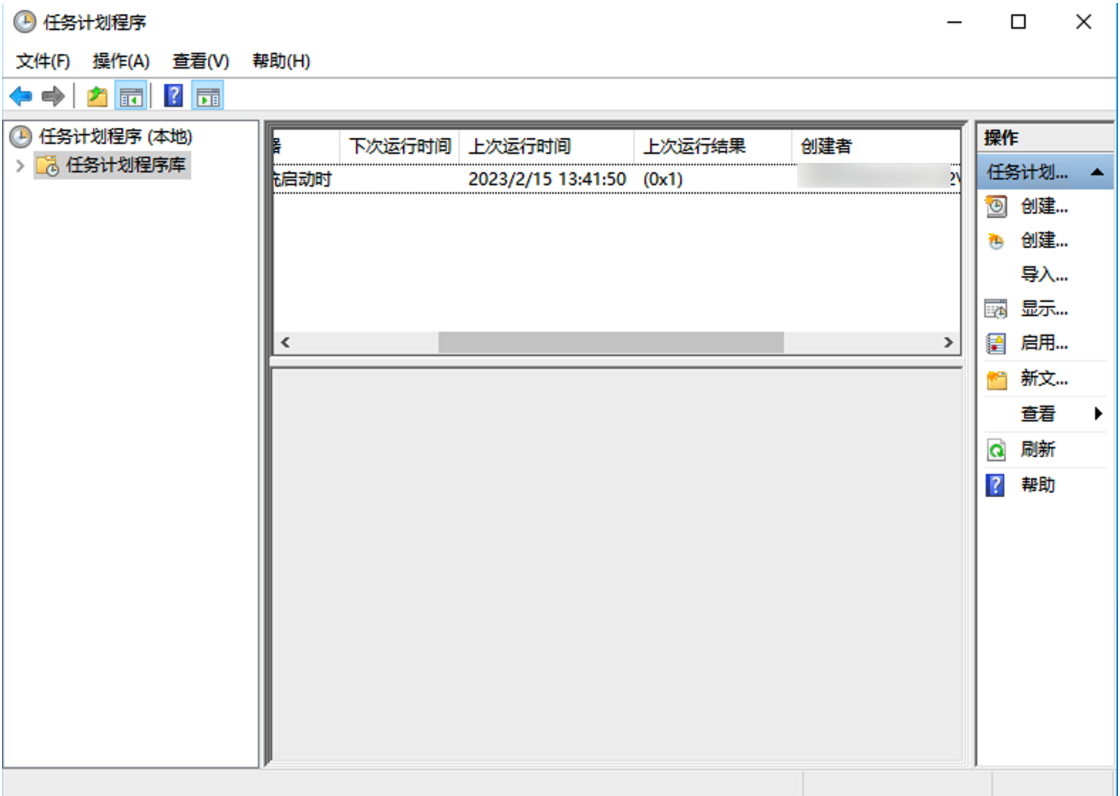The image size is (1120, 796).
Task: Click the 显示... icon in the actions pane
Action: 995,309
